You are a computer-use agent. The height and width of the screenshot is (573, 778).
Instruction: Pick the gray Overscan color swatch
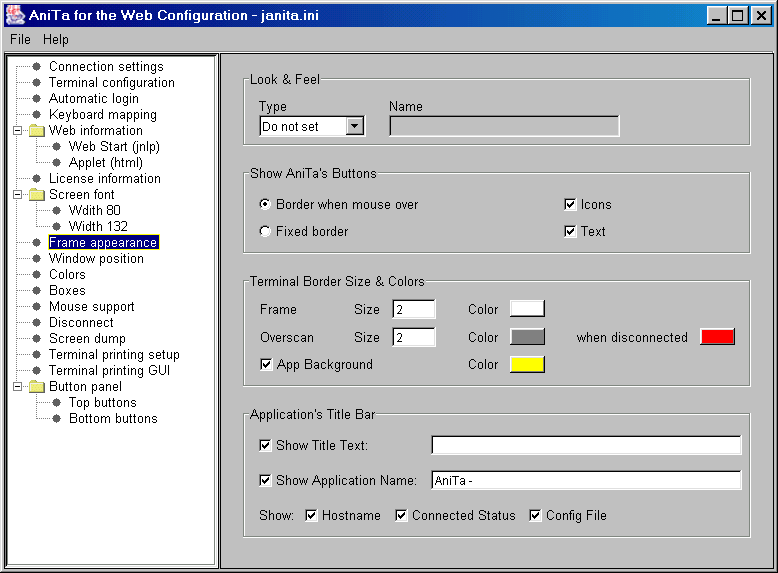click(527, 336)
